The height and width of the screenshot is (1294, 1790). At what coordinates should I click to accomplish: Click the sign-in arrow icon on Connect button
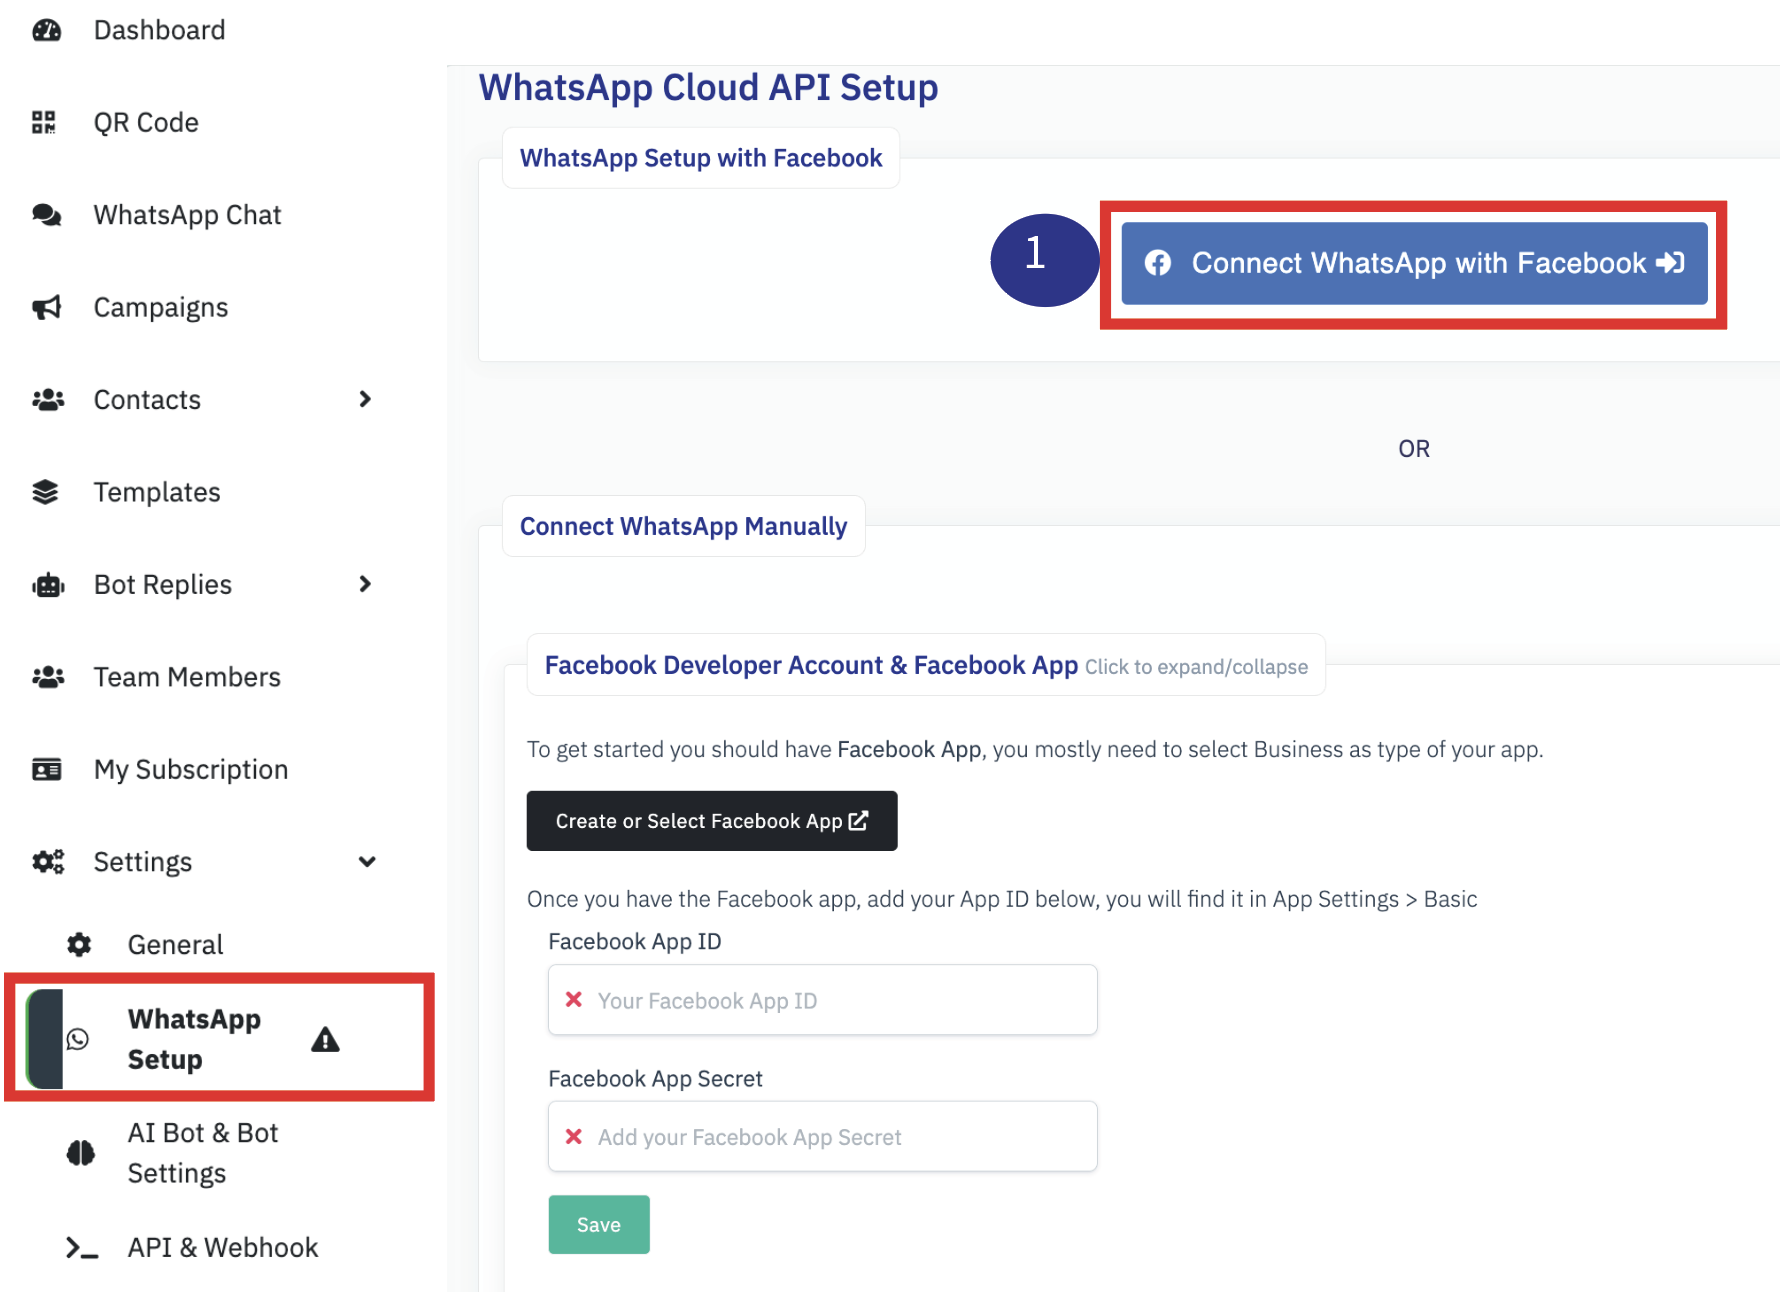click(x=1671, y=263)
